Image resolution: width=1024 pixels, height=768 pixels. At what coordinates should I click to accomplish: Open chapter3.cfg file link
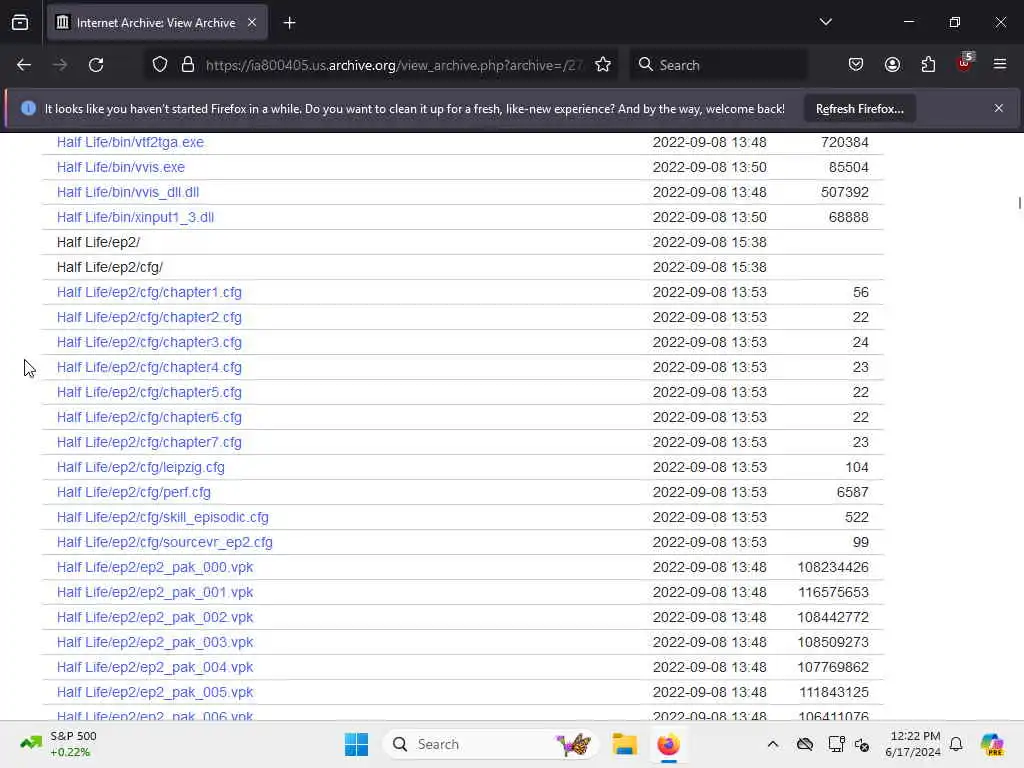pyautogui.click(x=149, y=342)
